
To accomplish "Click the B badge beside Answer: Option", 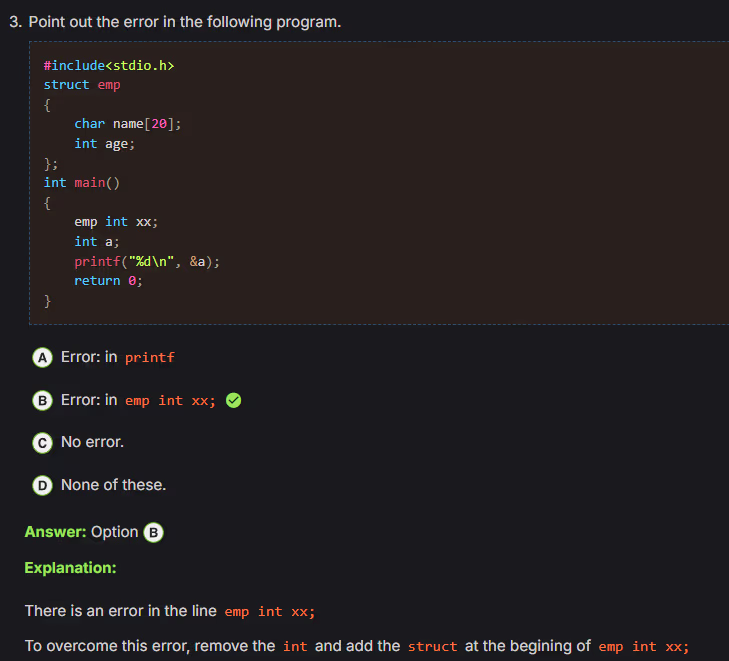I will pyautogui.click(x=154, y=533).
